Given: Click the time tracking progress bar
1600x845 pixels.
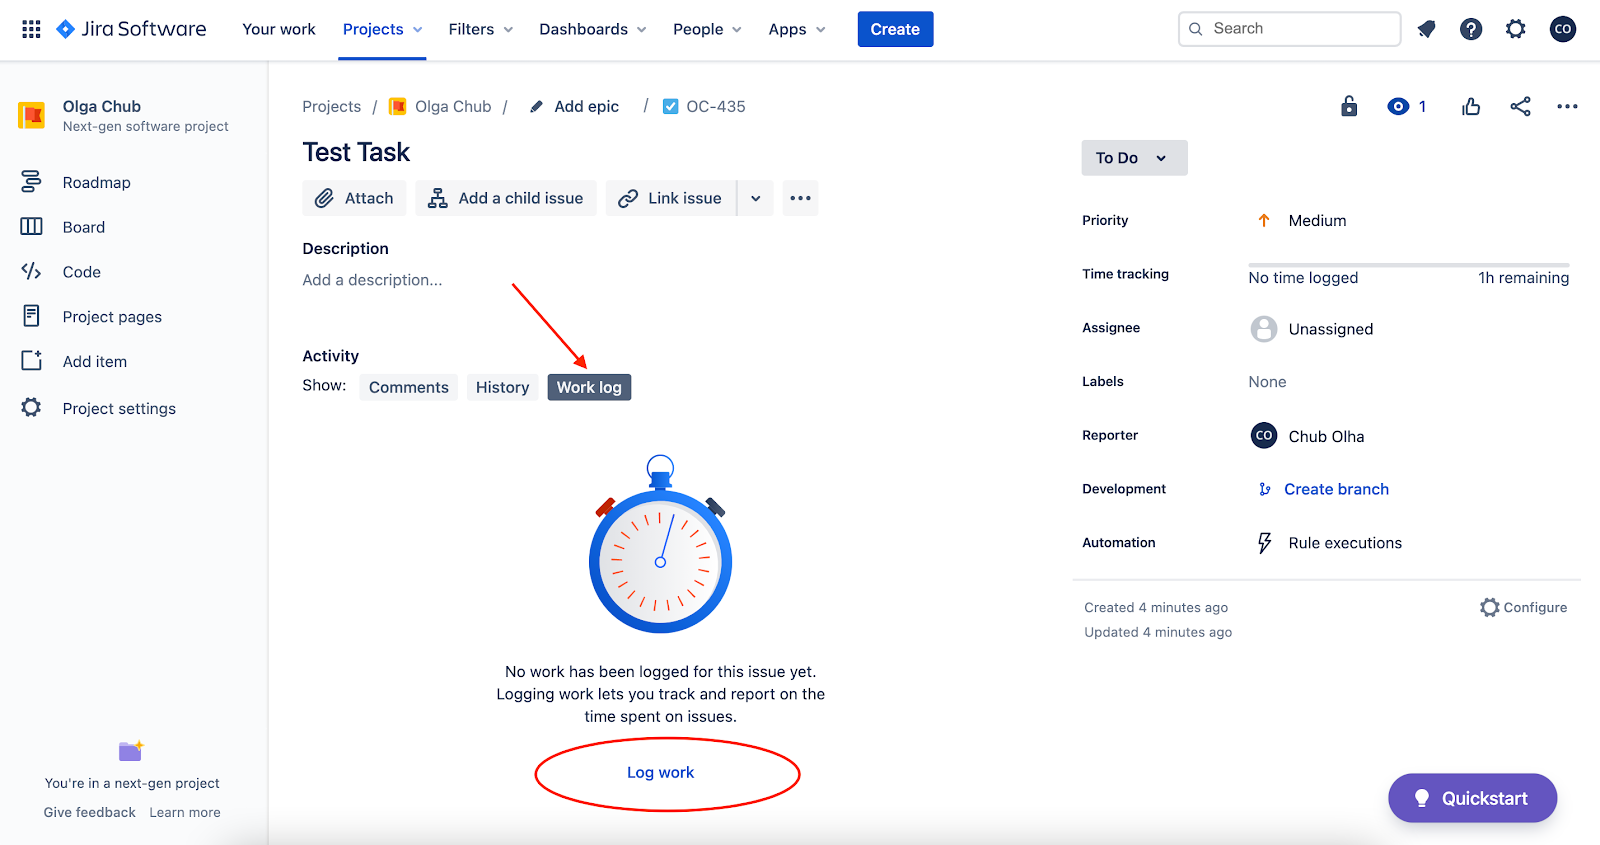Looking at the screenshot, I should [x=1408, y=266].
